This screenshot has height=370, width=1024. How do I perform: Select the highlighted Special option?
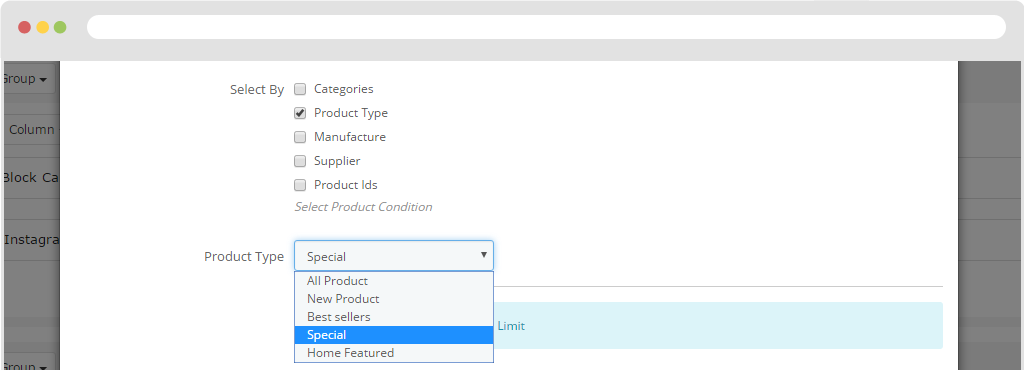click(x=394, y=335)
